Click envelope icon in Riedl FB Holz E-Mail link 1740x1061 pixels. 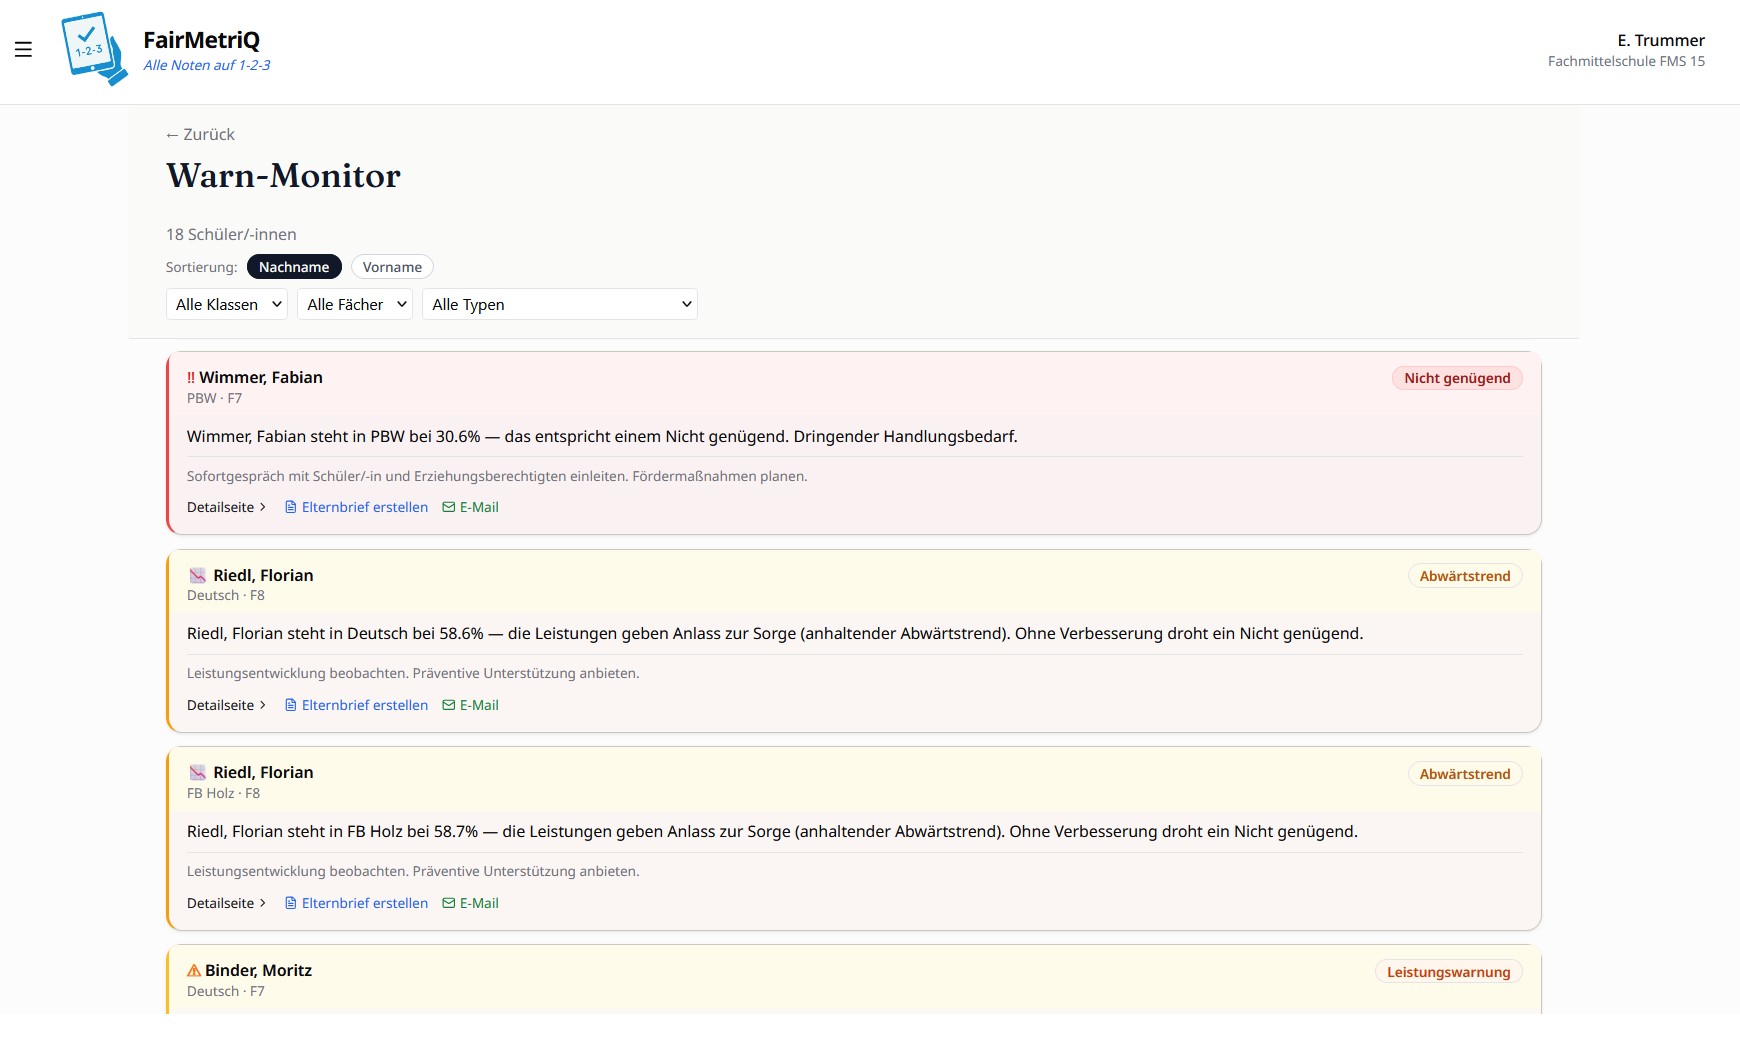pos(449,903)
